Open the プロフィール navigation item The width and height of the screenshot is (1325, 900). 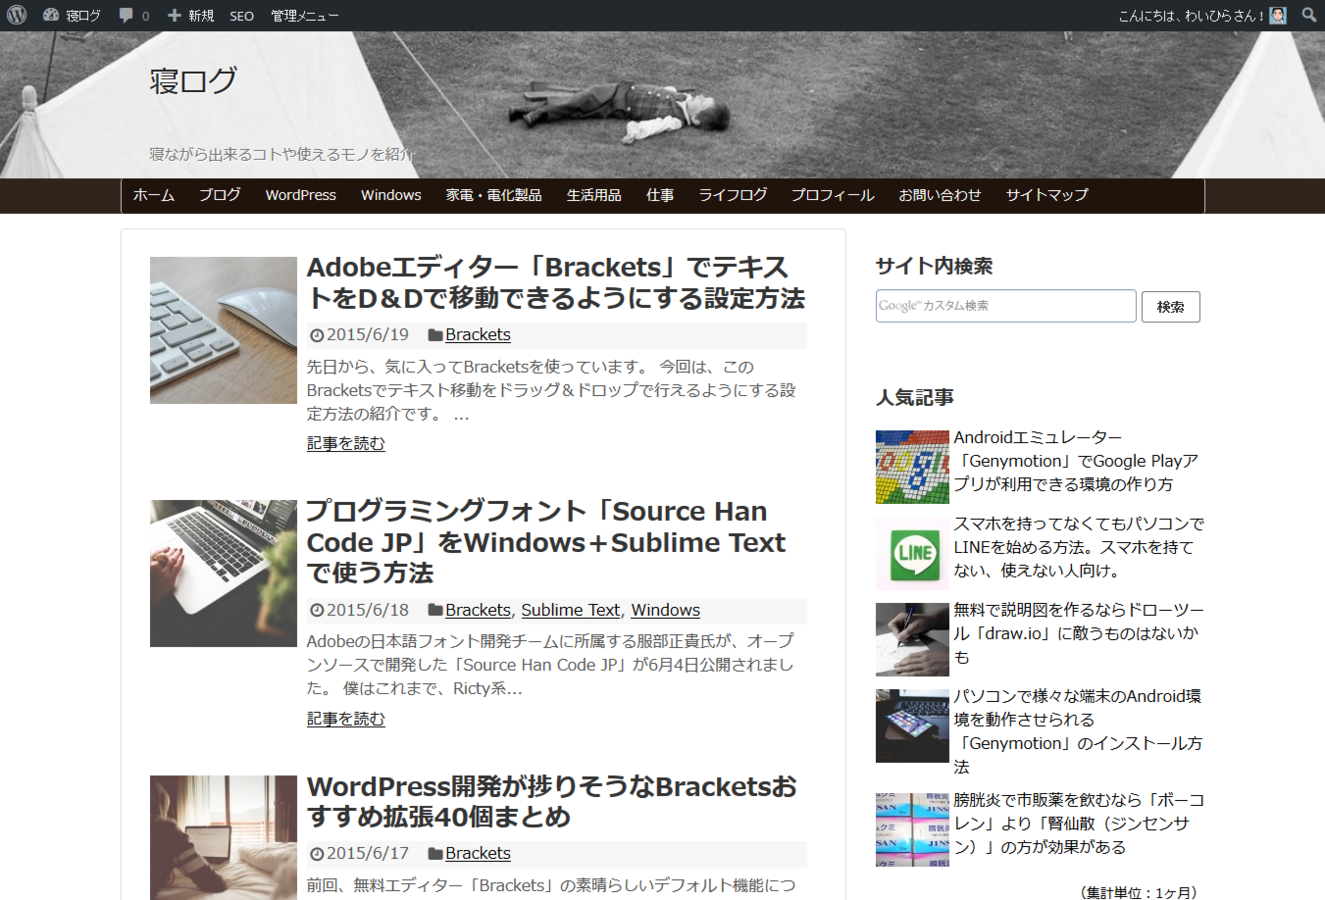point(832,195)
